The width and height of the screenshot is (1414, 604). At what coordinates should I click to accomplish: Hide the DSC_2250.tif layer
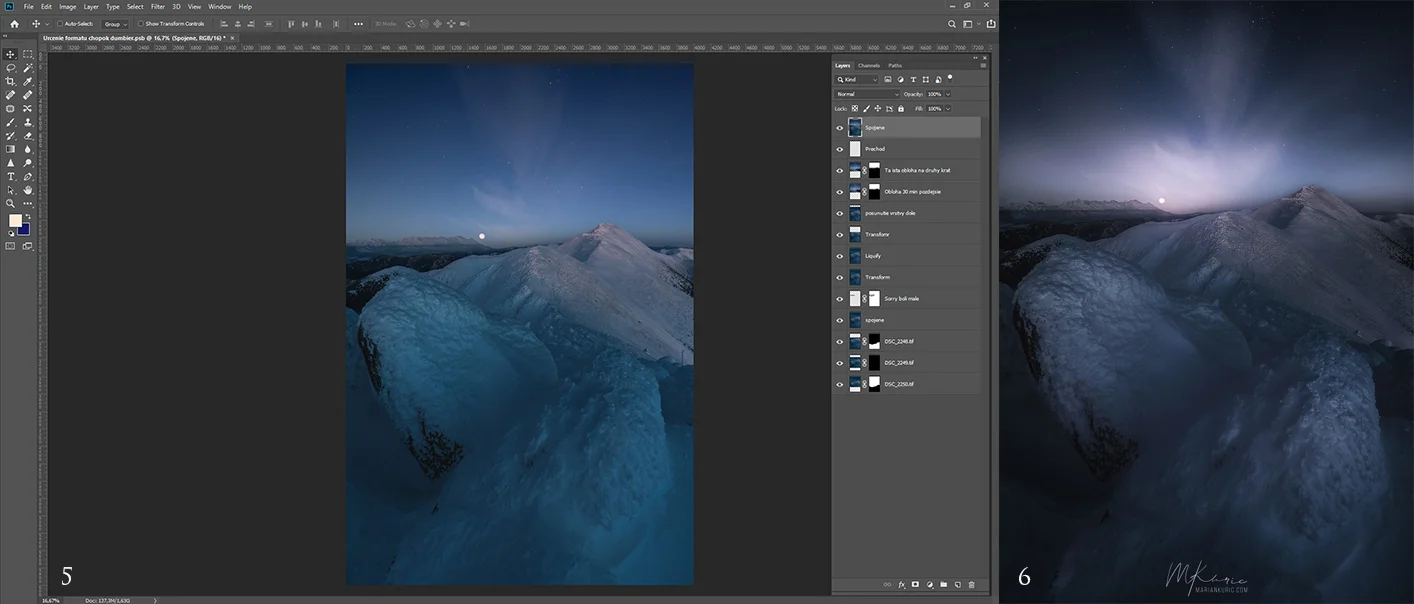click(x=840, y=384)
